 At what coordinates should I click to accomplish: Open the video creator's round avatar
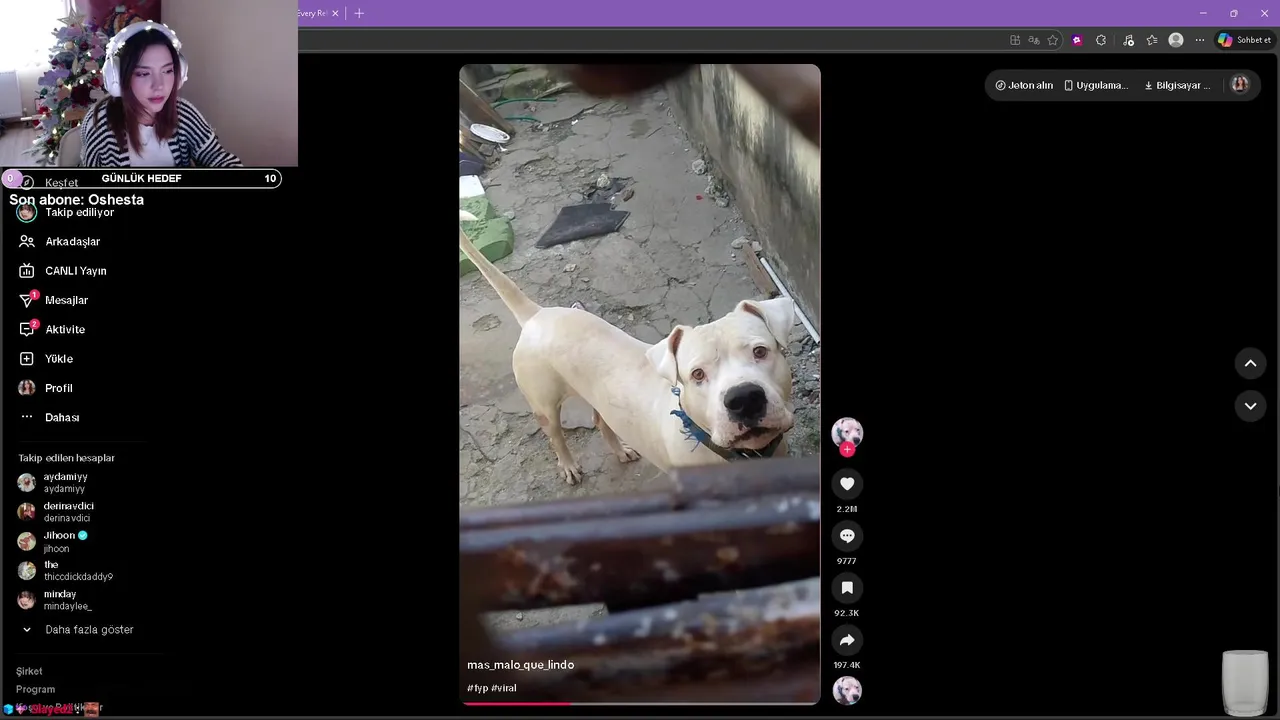847,432
